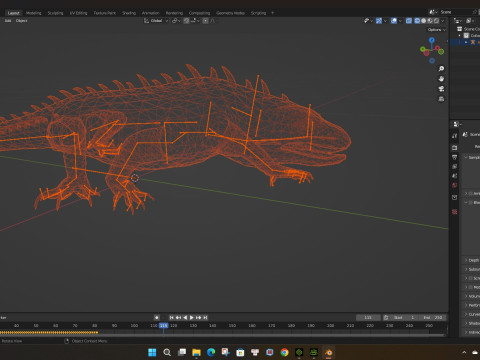Image resolution: width=480 pixels, height=360 pixels.
Task: Open the Animation workspace tab
Action: pyautogui.click(x=151, y=13)
